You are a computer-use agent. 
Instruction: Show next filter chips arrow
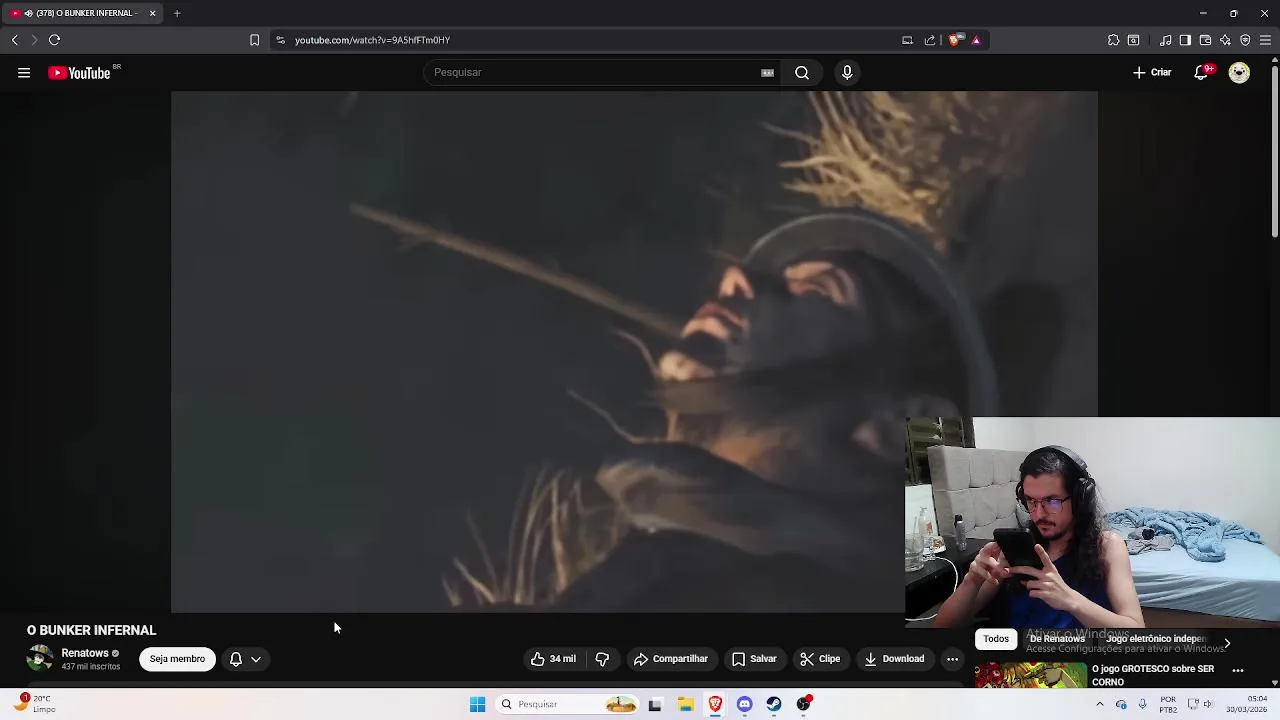tap(1227, 643)
